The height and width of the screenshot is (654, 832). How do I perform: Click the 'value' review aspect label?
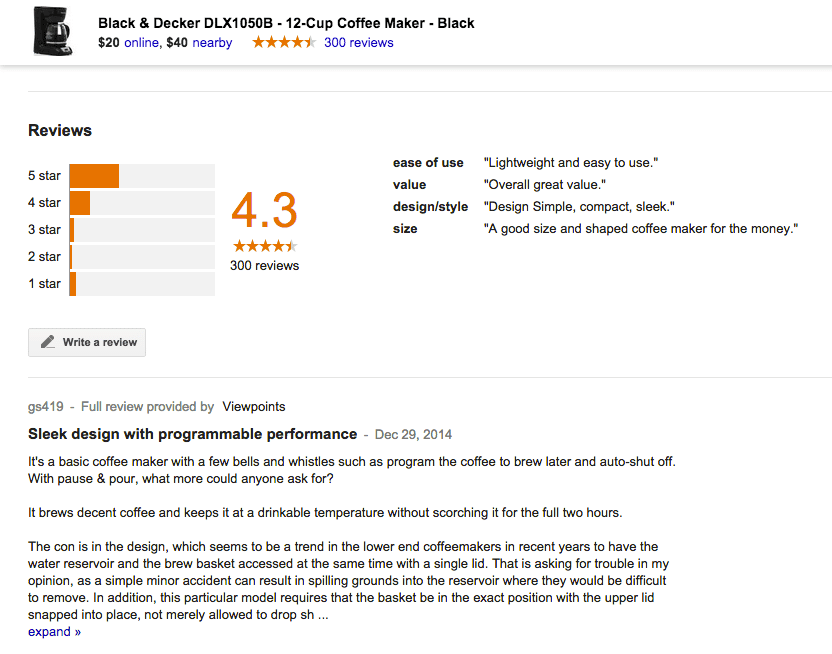410,185
